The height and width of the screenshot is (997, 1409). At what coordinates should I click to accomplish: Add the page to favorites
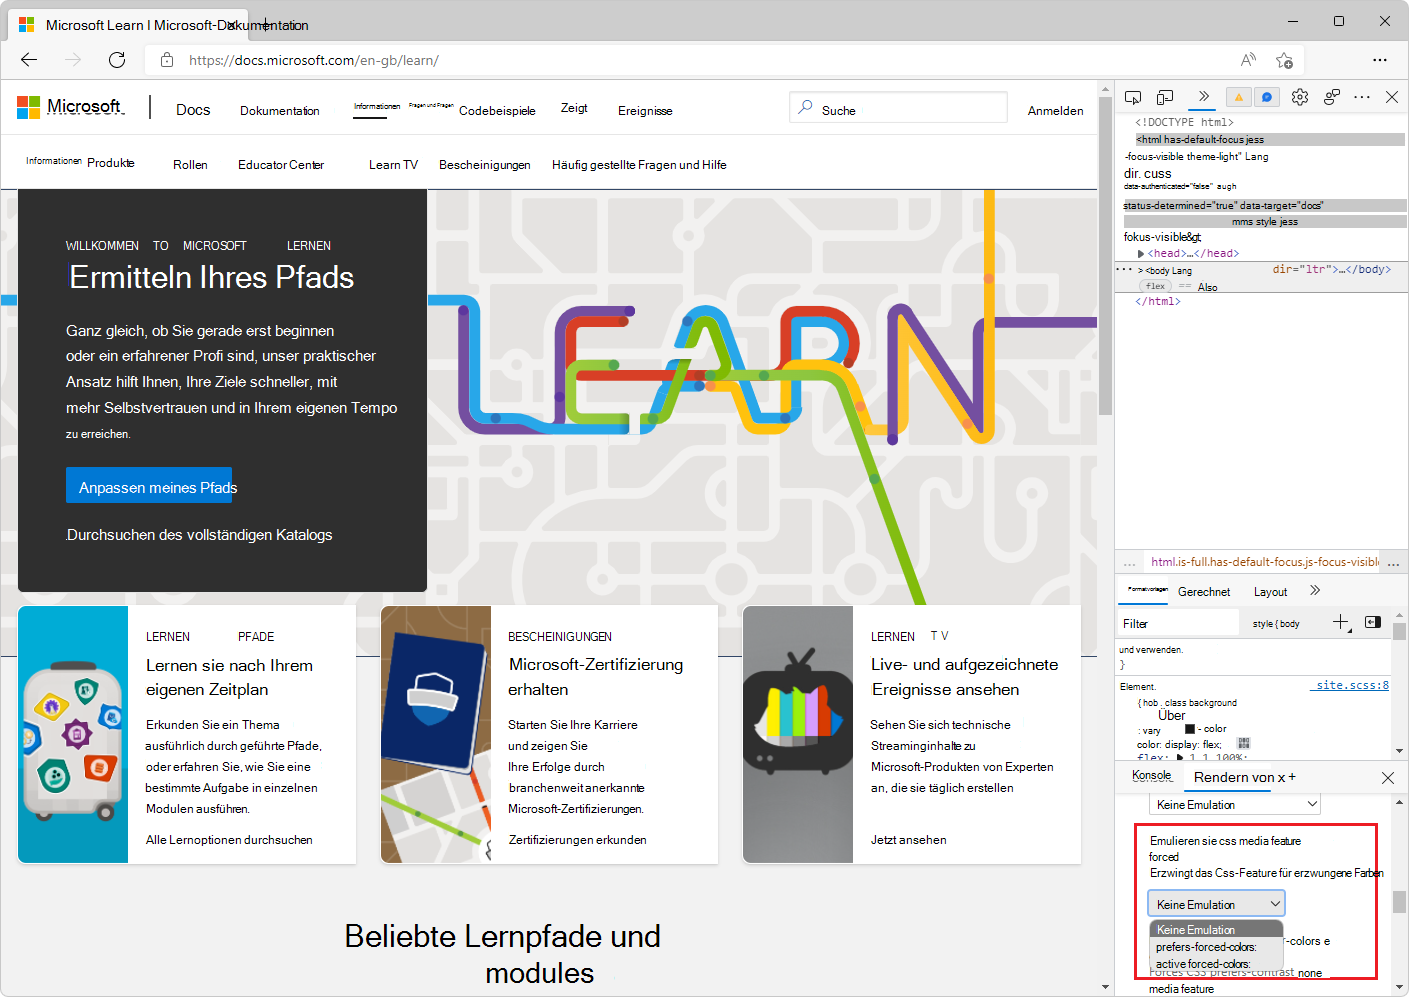[1286, 60]
